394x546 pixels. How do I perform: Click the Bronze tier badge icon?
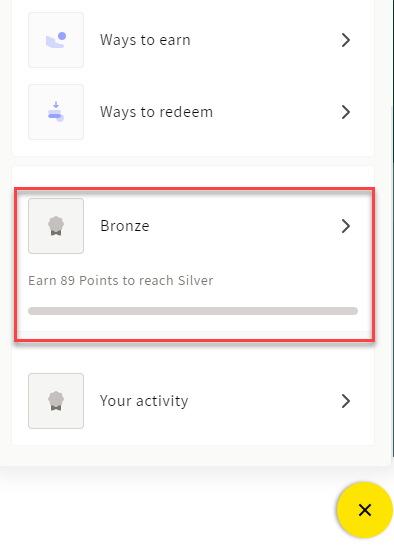tap(56, 226)
